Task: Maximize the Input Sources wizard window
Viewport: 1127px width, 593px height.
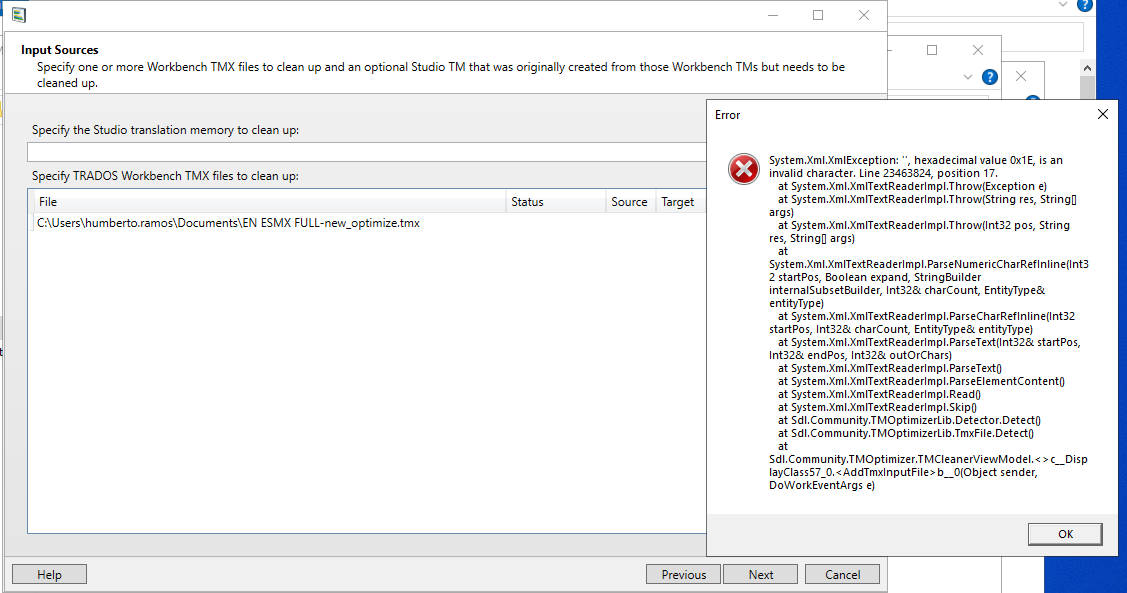Action: [x=817, y=15]
